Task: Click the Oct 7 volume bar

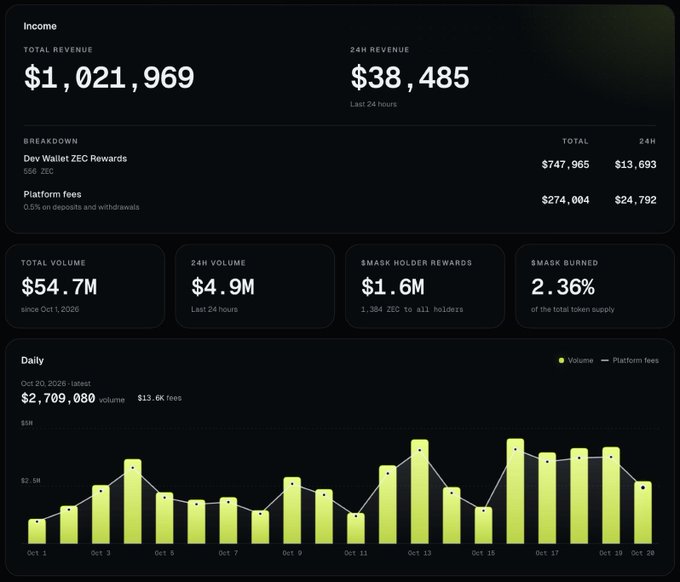Action: pos(228,520)
